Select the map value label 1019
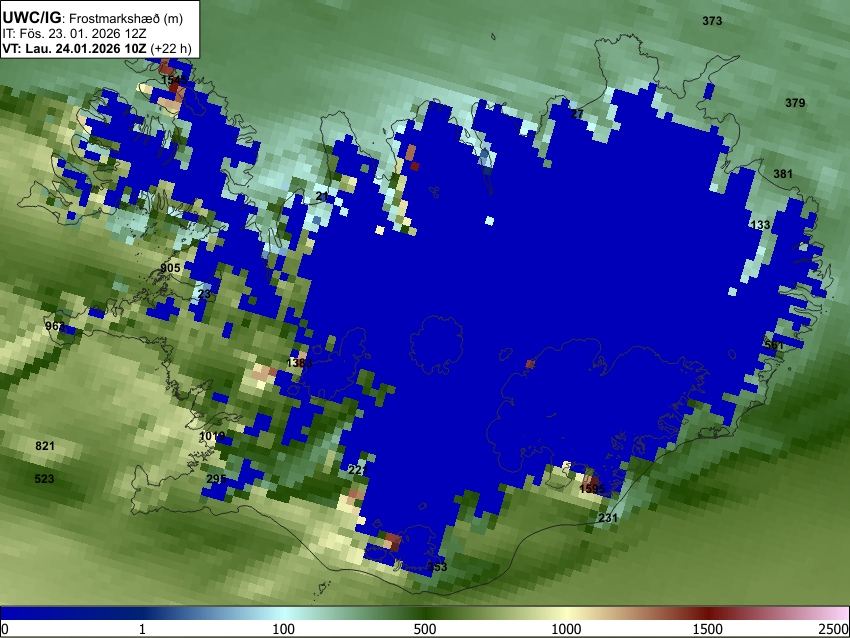 [212, 436]
